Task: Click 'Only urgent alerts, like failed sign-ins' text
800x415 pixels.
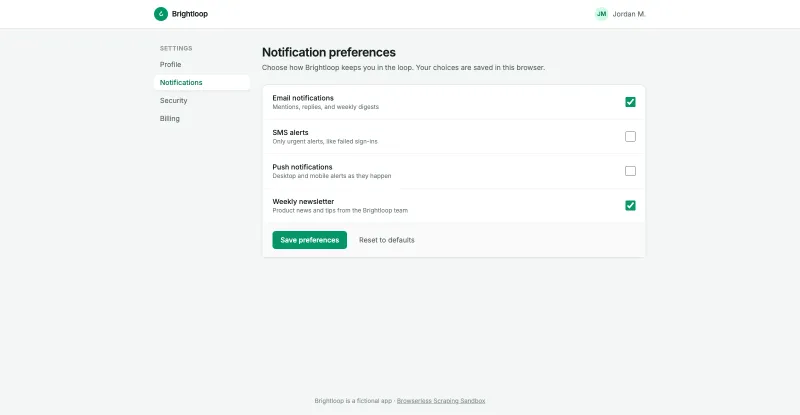Action: click(x=325, y=141)
